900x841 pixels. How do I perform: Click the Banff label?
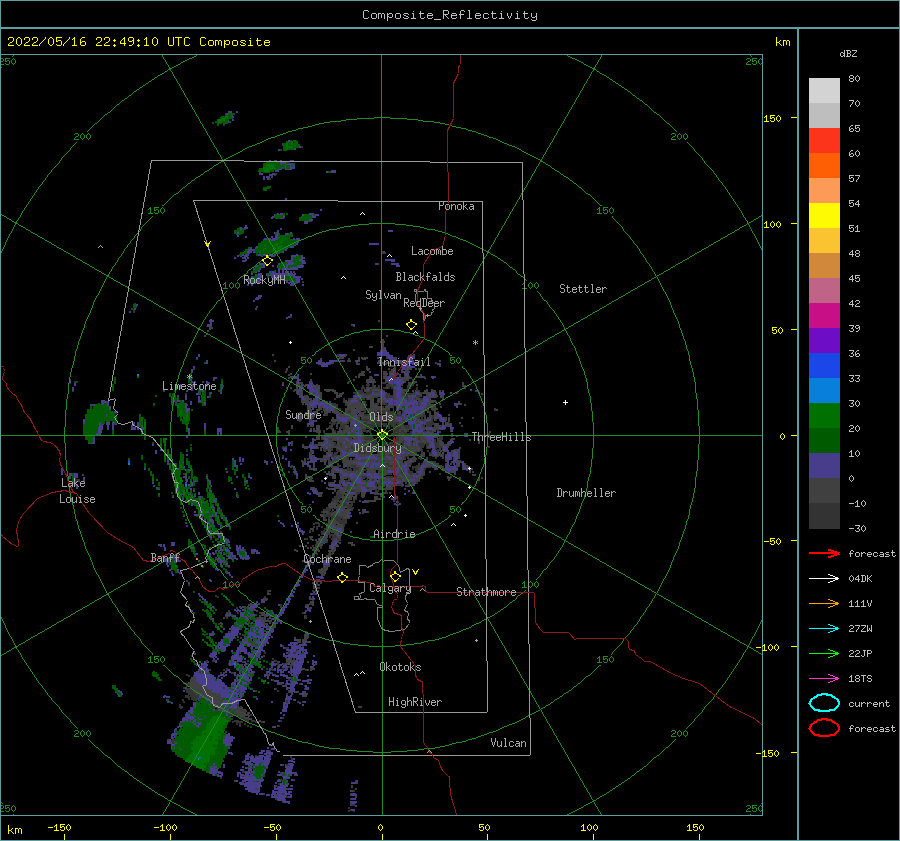(x=165, y=558)
